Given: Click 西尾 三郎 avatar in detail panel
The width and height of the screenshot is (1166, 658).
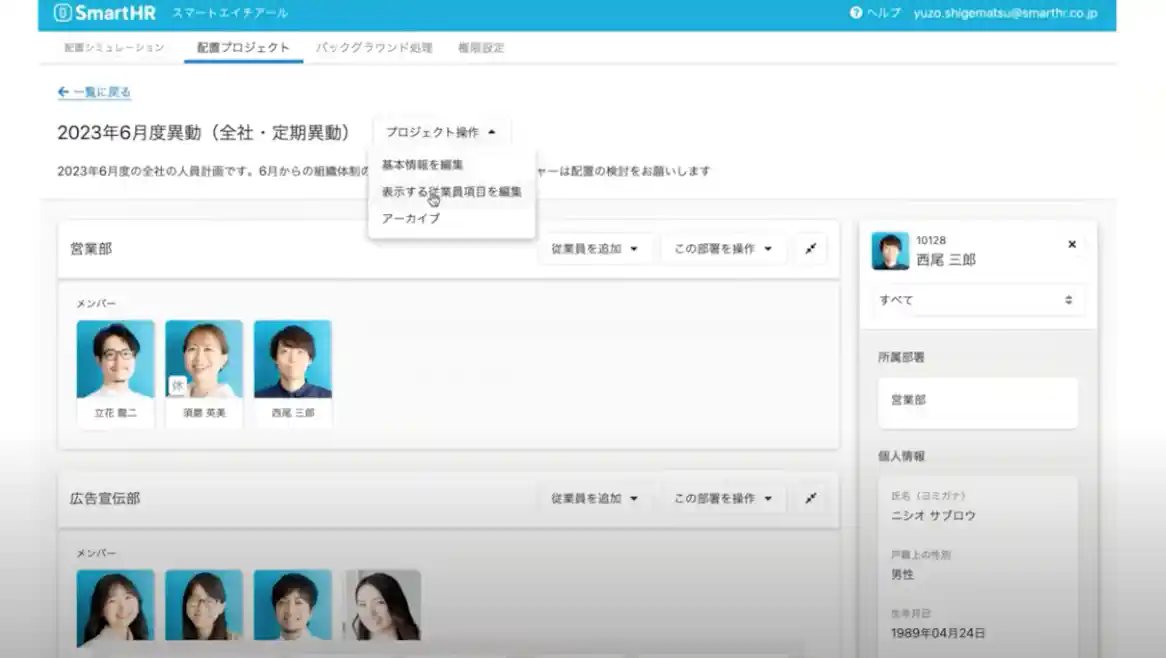Looking at the screenshot, I should (890, 251).
